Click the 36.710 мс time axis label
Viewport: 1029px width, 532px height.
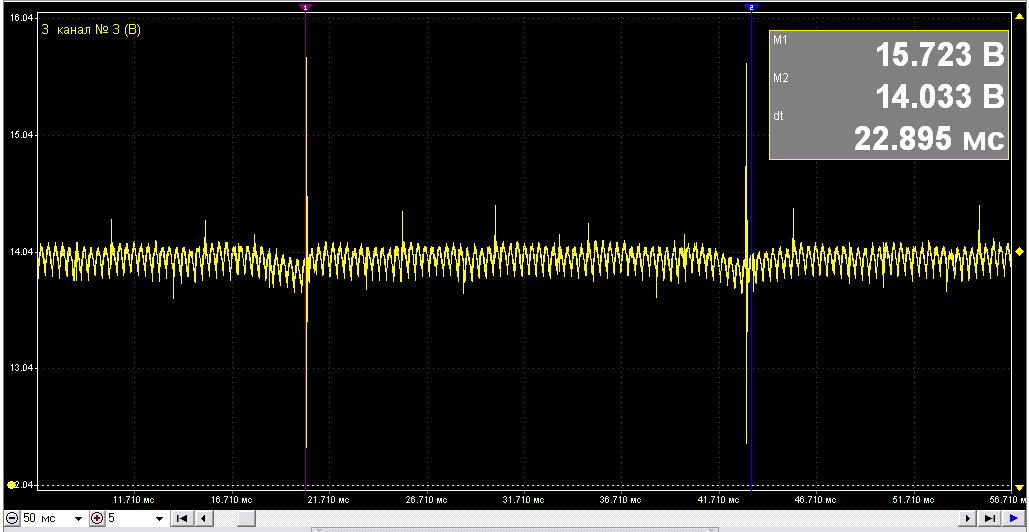pos(621,500)
